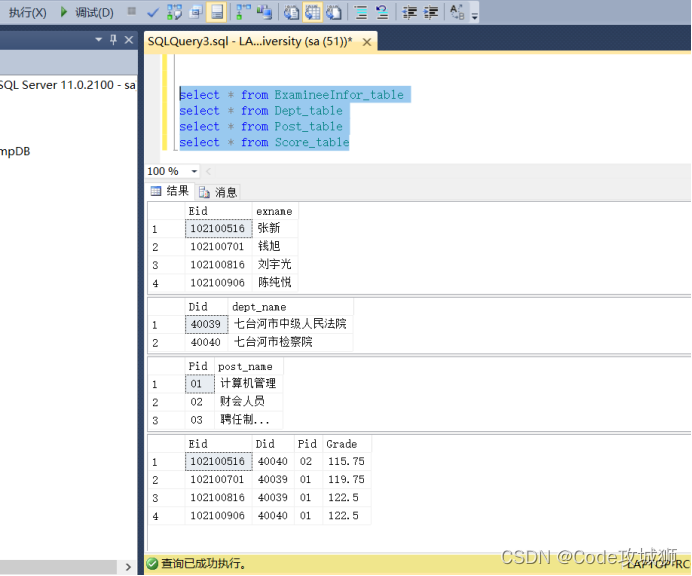Click the line 'select * from Post_table'
Image resolution: width=692 pixels, height=576 pixels.
(261, 126)
